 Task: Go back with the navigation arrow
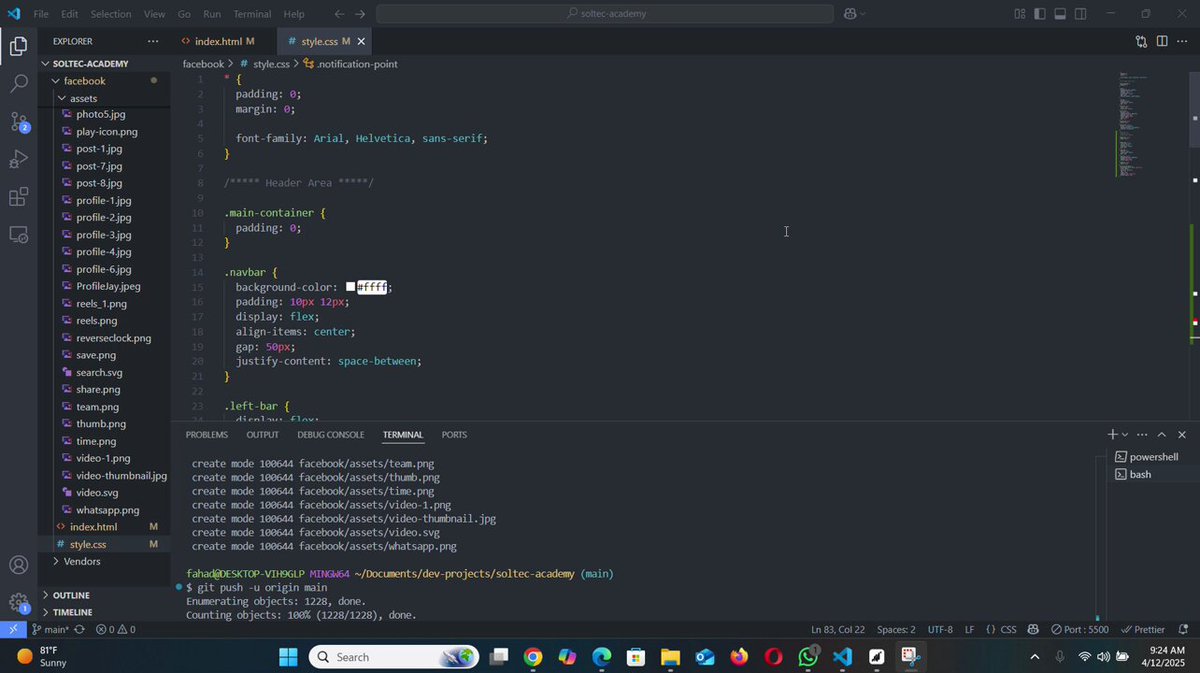(339, 14)
